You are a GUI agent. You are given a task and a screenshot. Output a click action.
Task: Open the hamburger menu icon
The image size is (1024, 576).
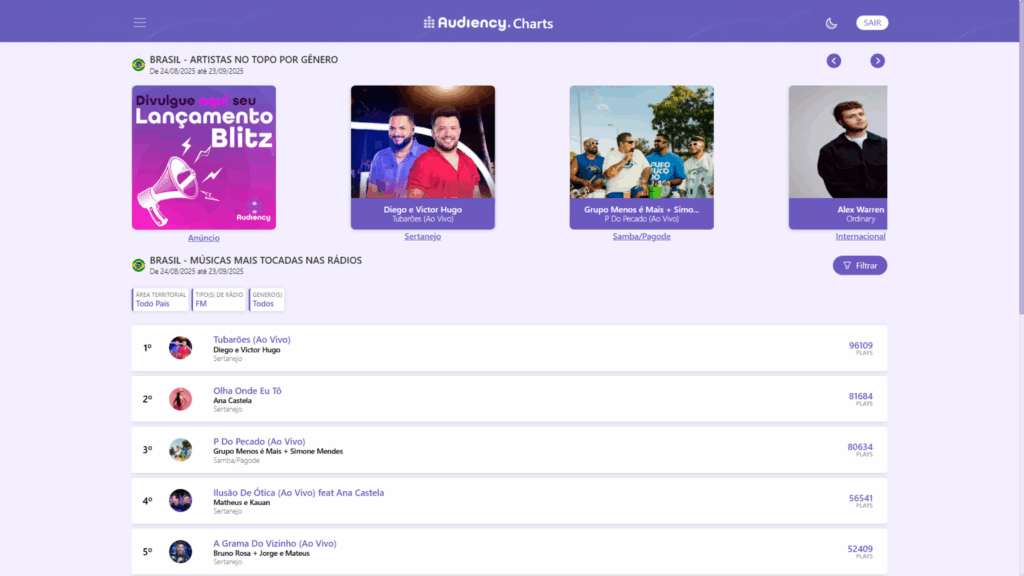click(x=139, y=23)
